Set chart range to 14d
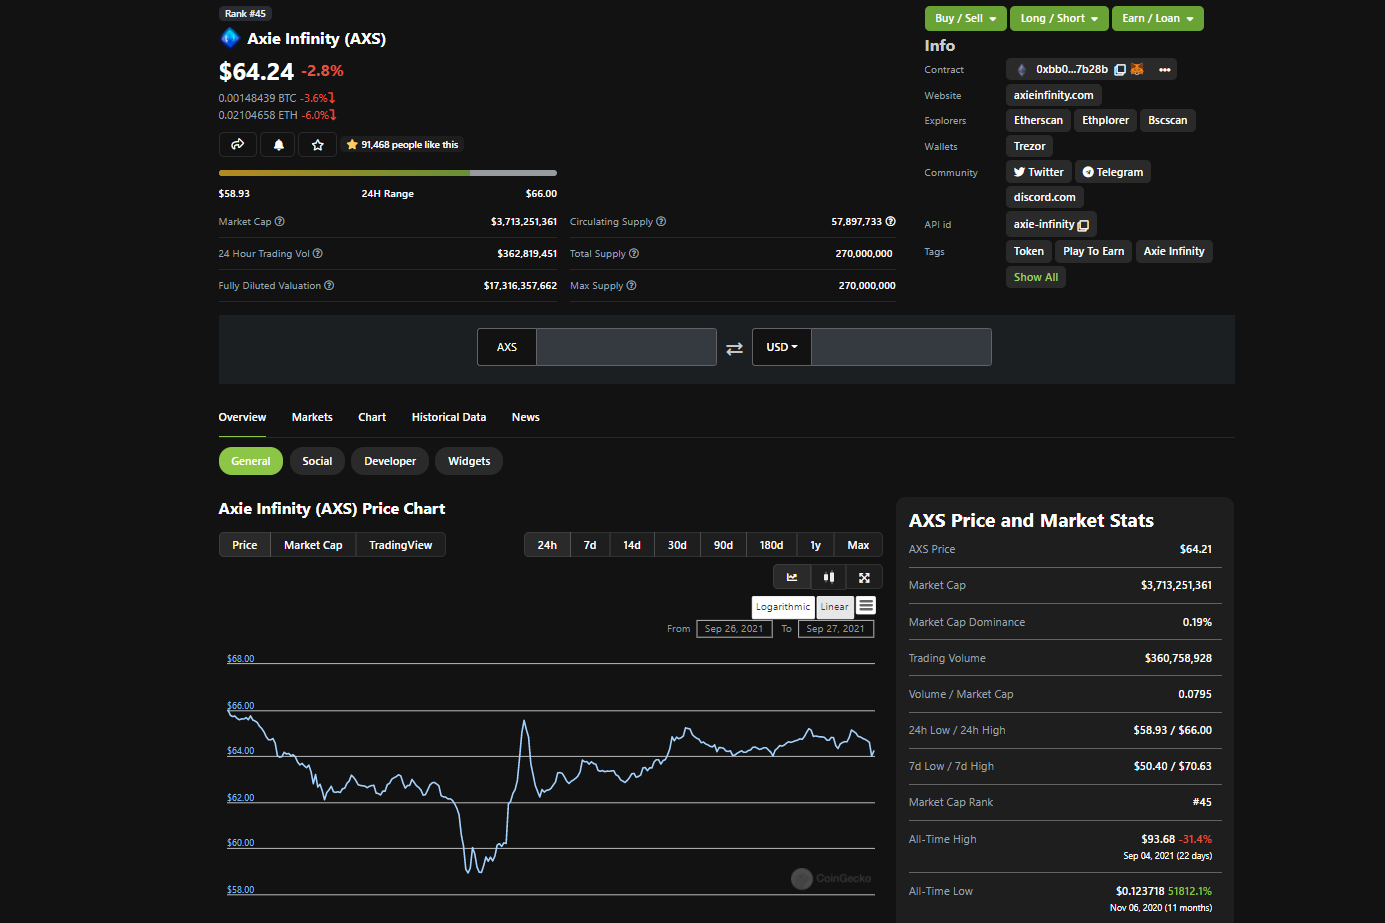 pos(632,545)
